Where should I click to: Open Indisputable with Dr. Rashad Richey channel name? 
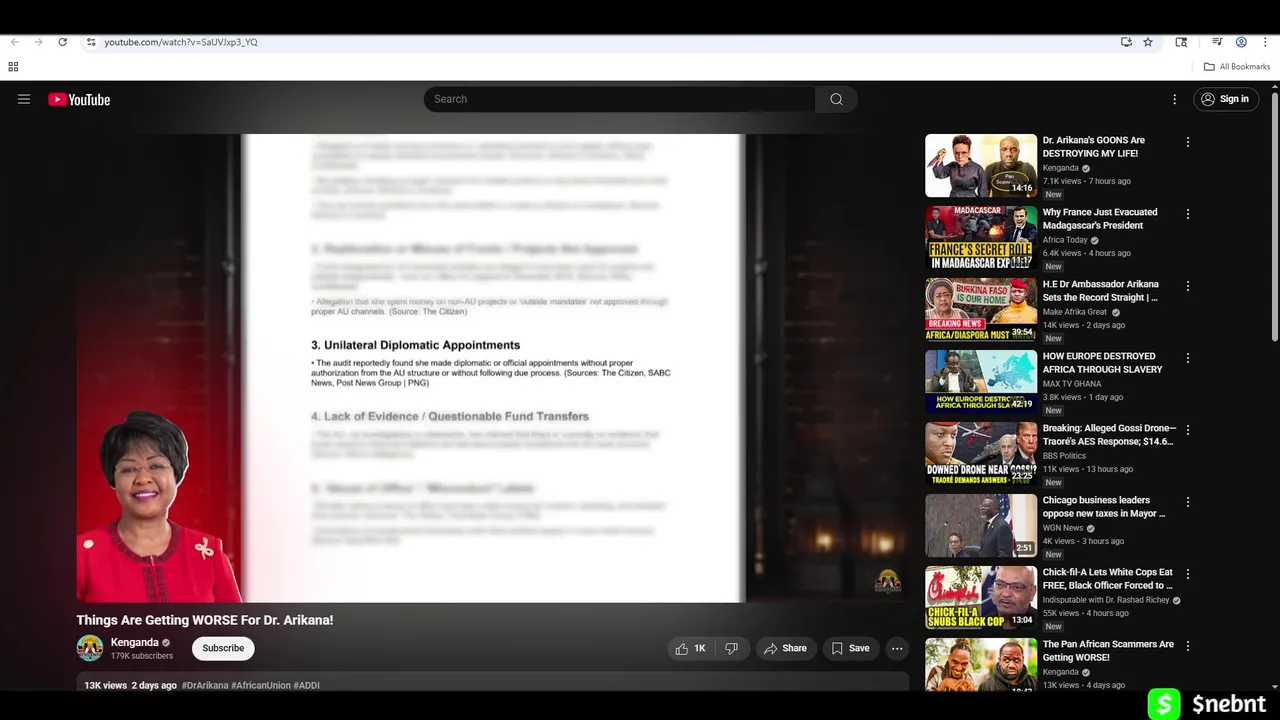1106,600
